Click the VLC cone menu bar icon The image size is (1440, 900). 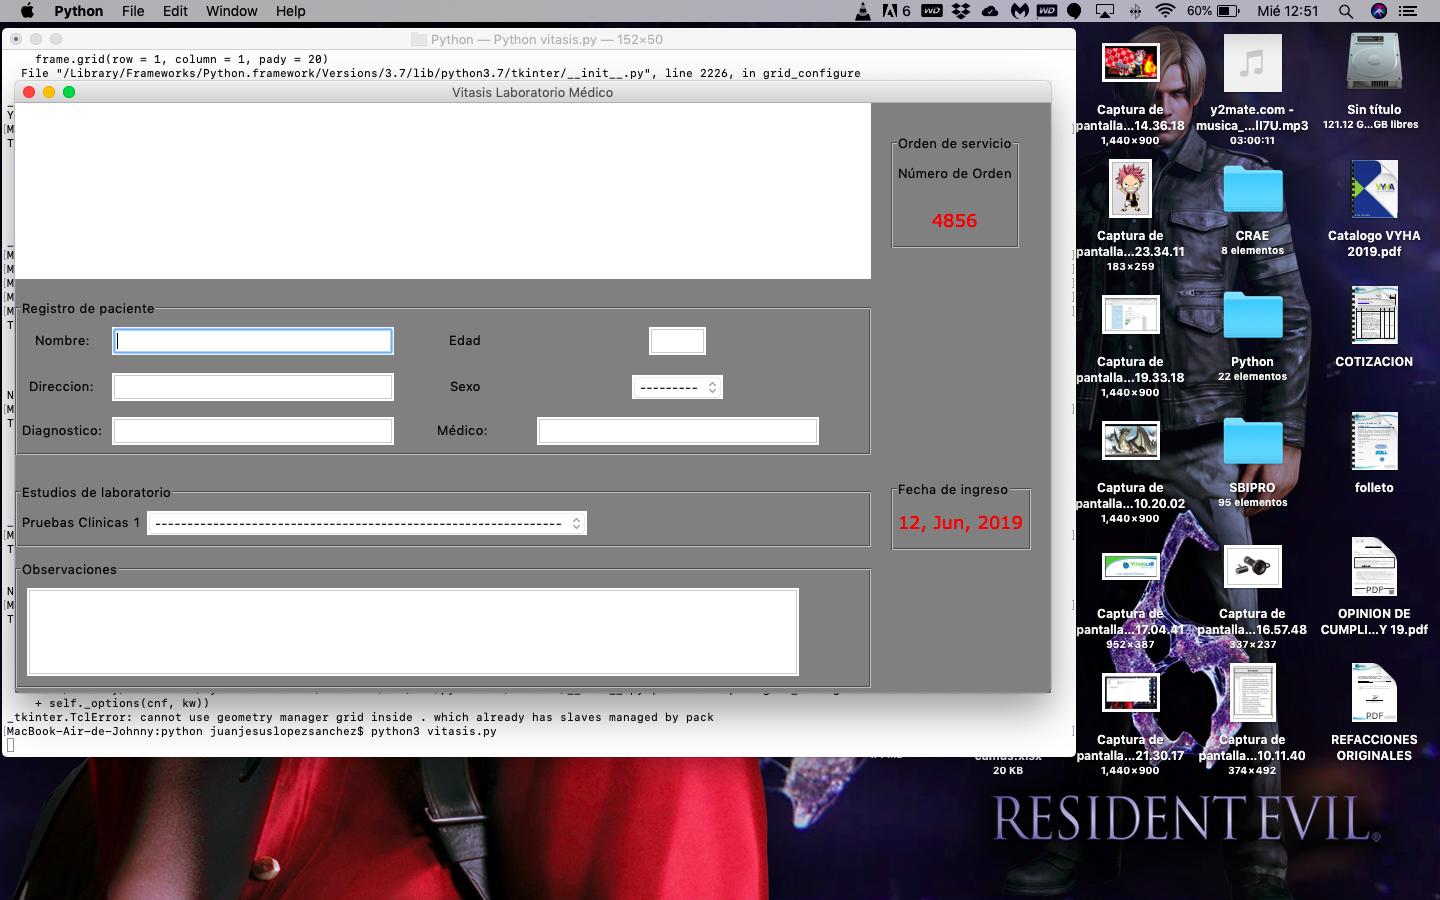tap(863, 11)
